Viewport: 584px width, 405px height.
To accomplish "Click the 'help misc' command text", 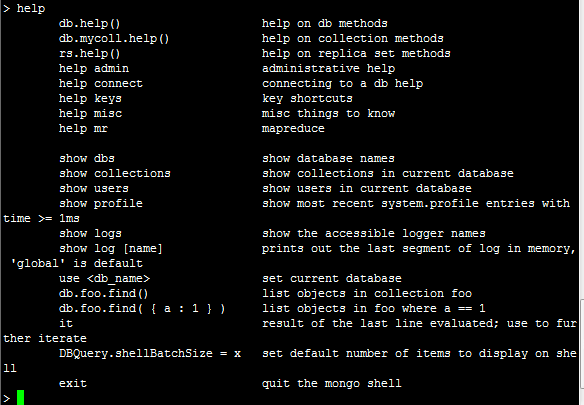I will point(91,113).
